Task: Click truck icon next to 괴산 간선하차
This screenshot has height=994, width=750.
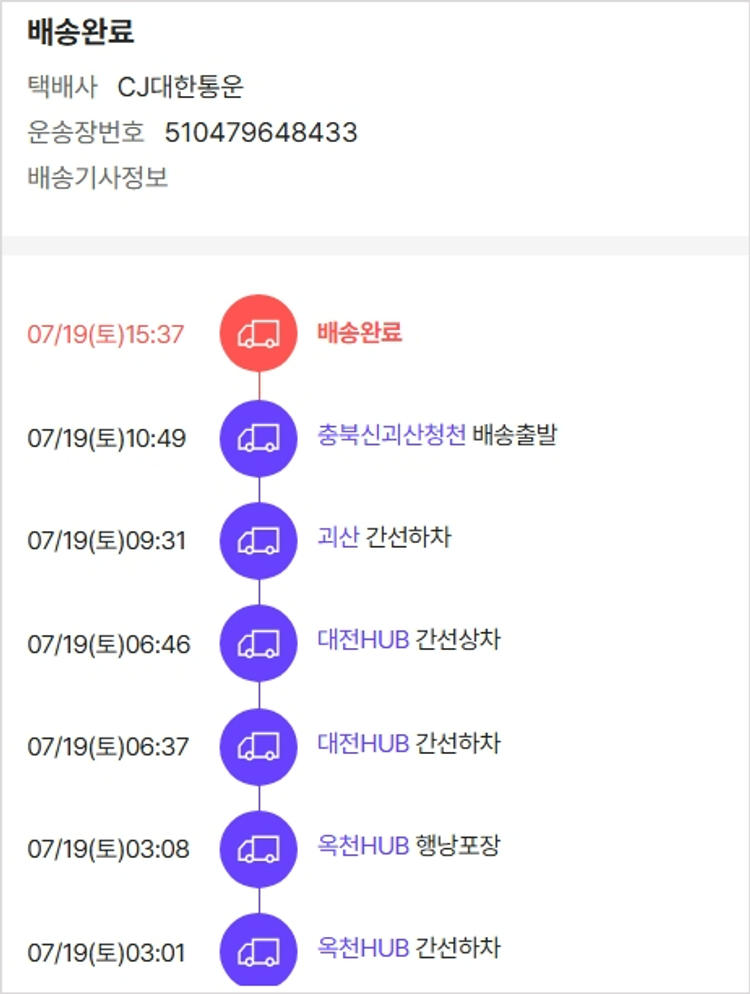Action: point(258,541)
